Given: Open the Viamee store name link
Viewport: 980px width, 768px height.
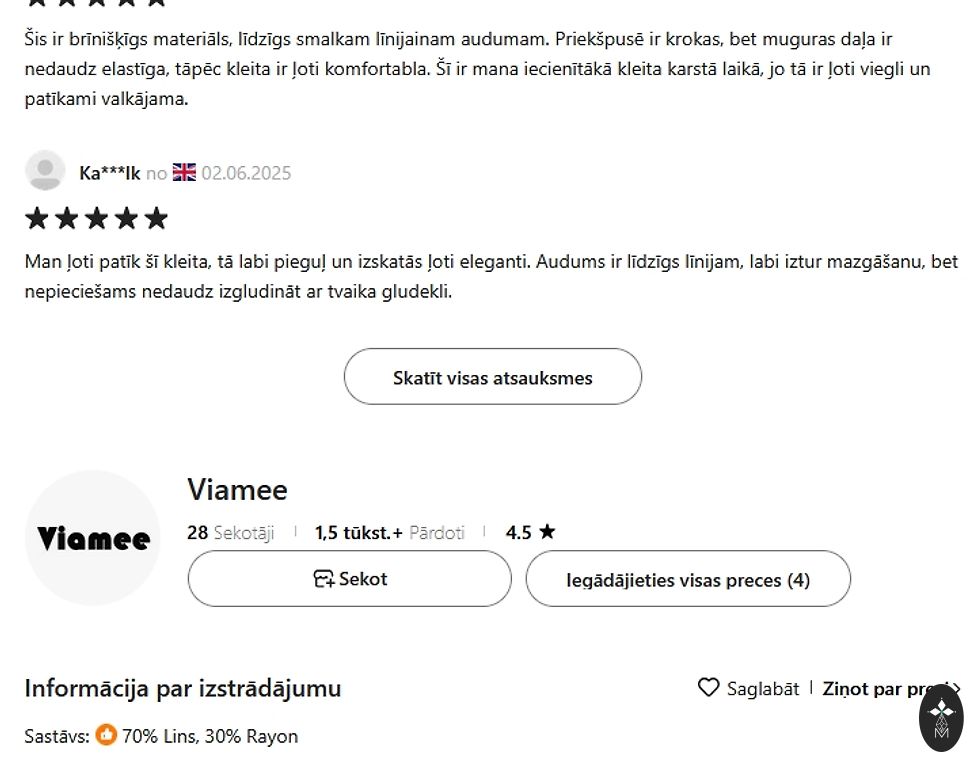Looking at the screenshot, I should 237,490.
